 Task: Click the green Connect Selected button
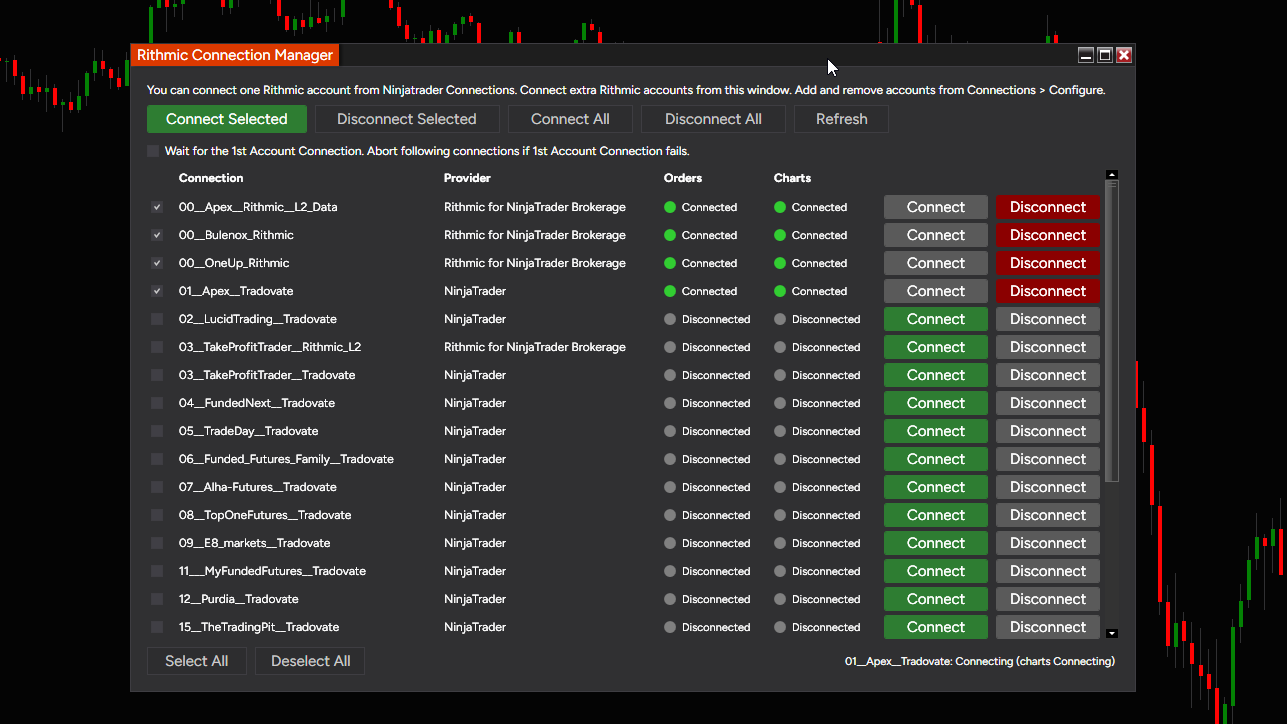[227, 119]
